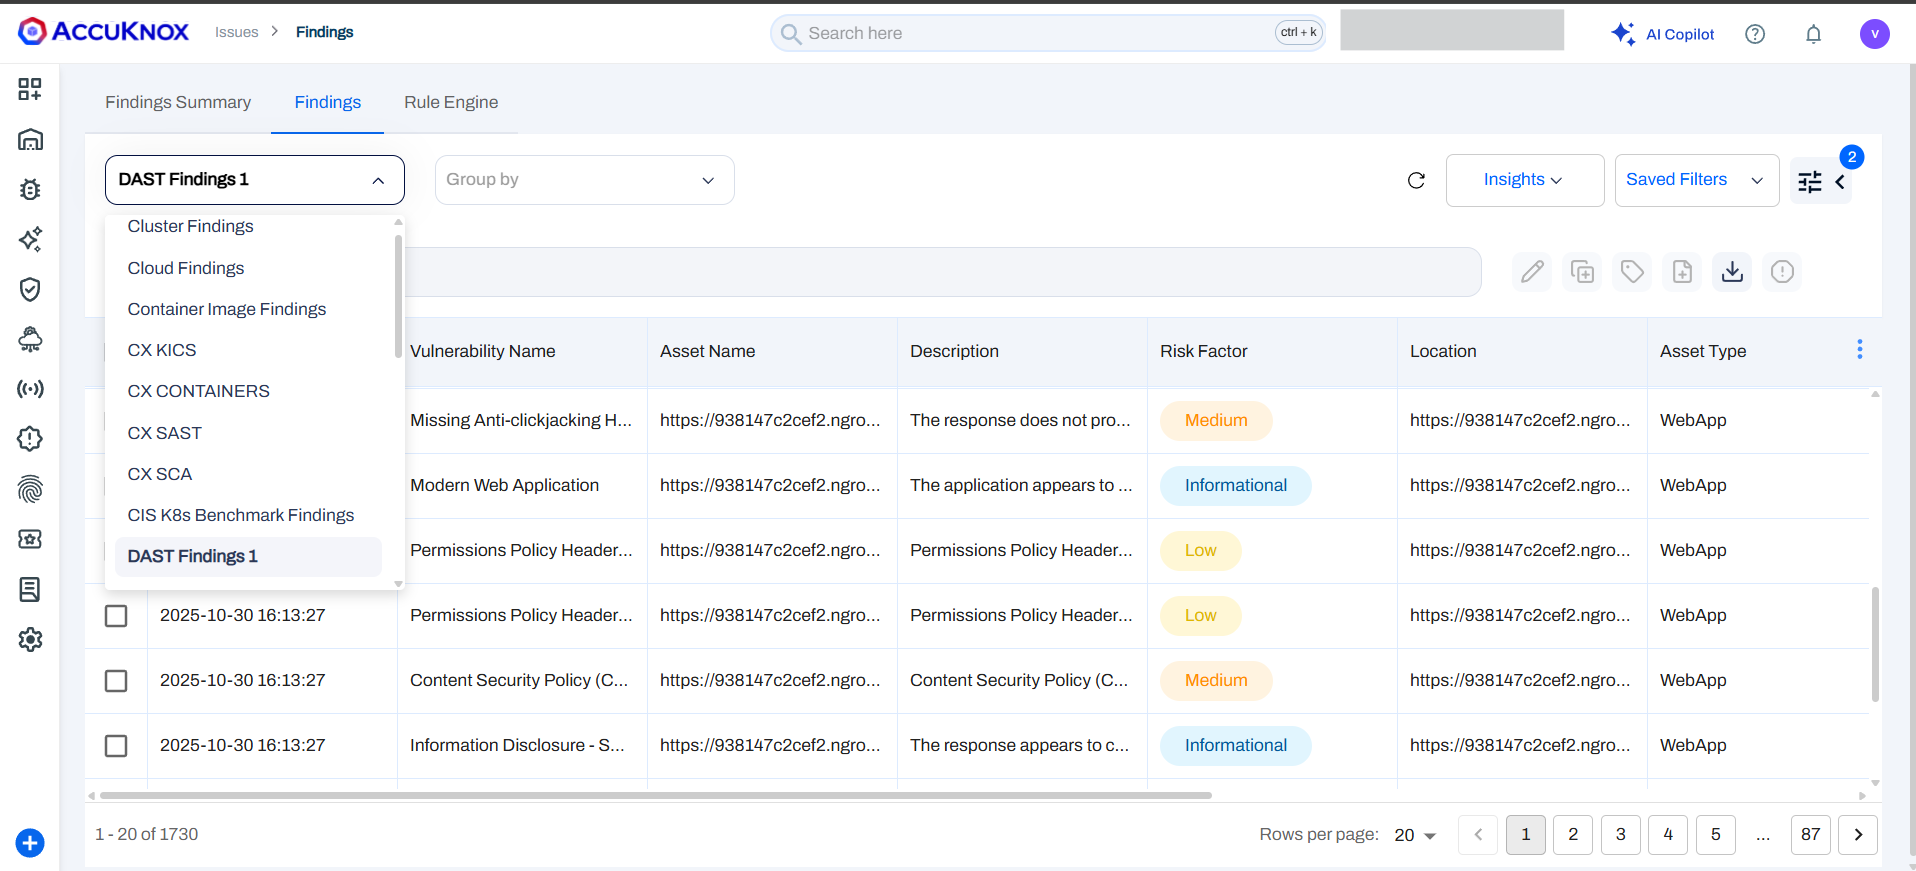Image resolution: width=1916 pixels, height=871 pixels.
Task: Select Cluster Findings from the list
Action: tap(249, 226)
